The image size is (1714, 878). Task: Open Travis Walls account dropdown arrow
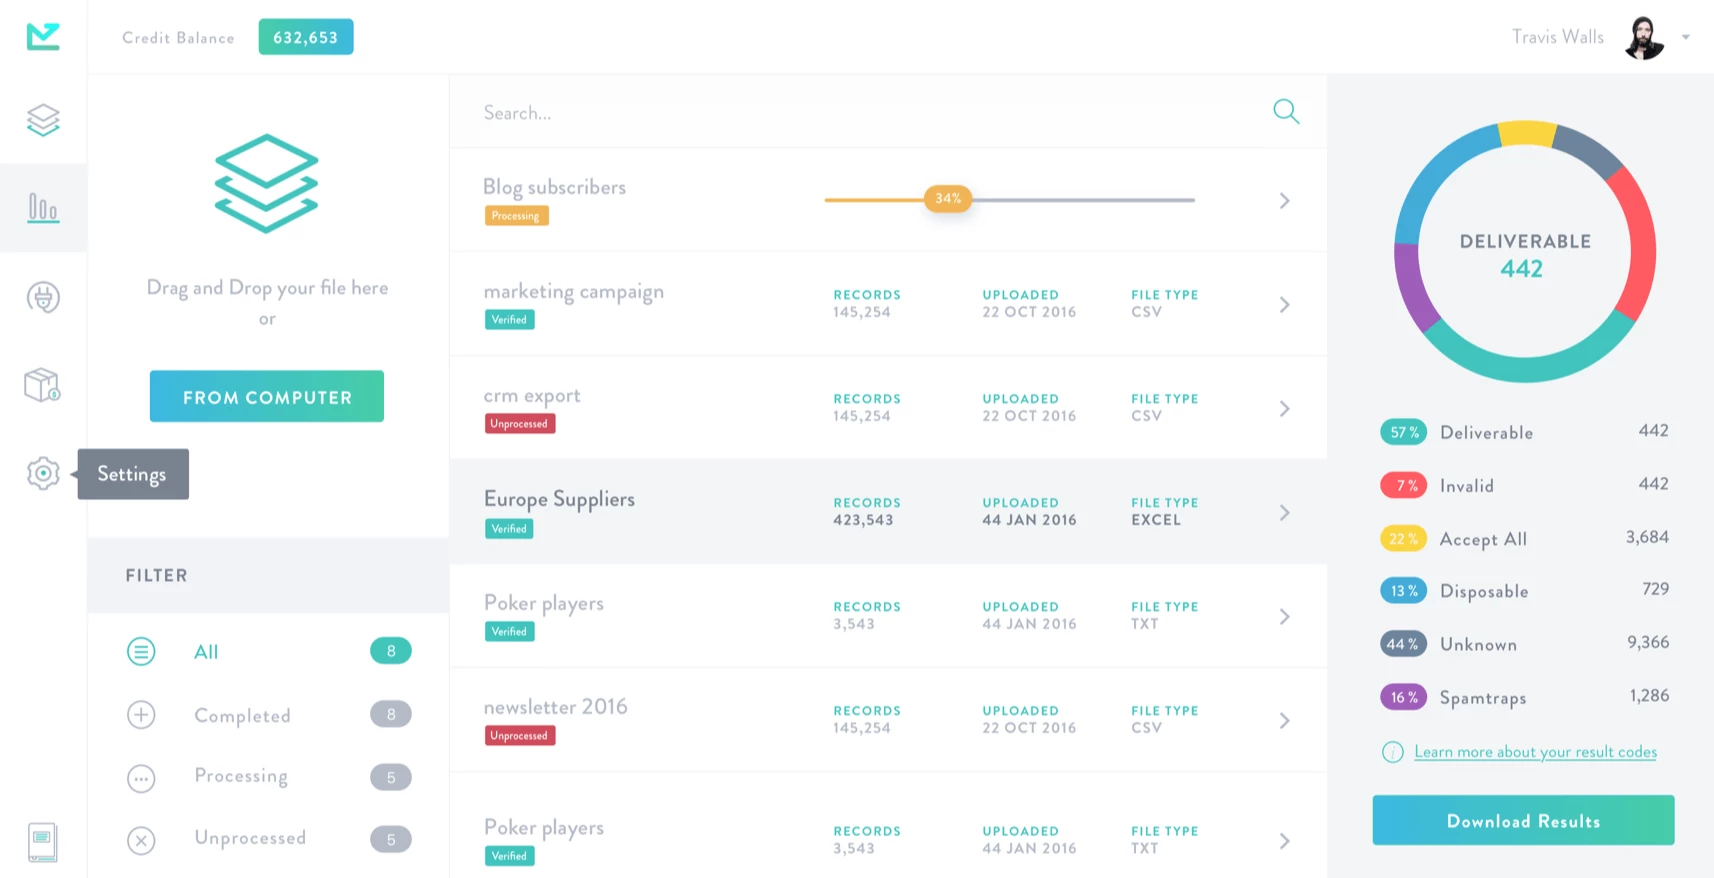click(1686, 37)
